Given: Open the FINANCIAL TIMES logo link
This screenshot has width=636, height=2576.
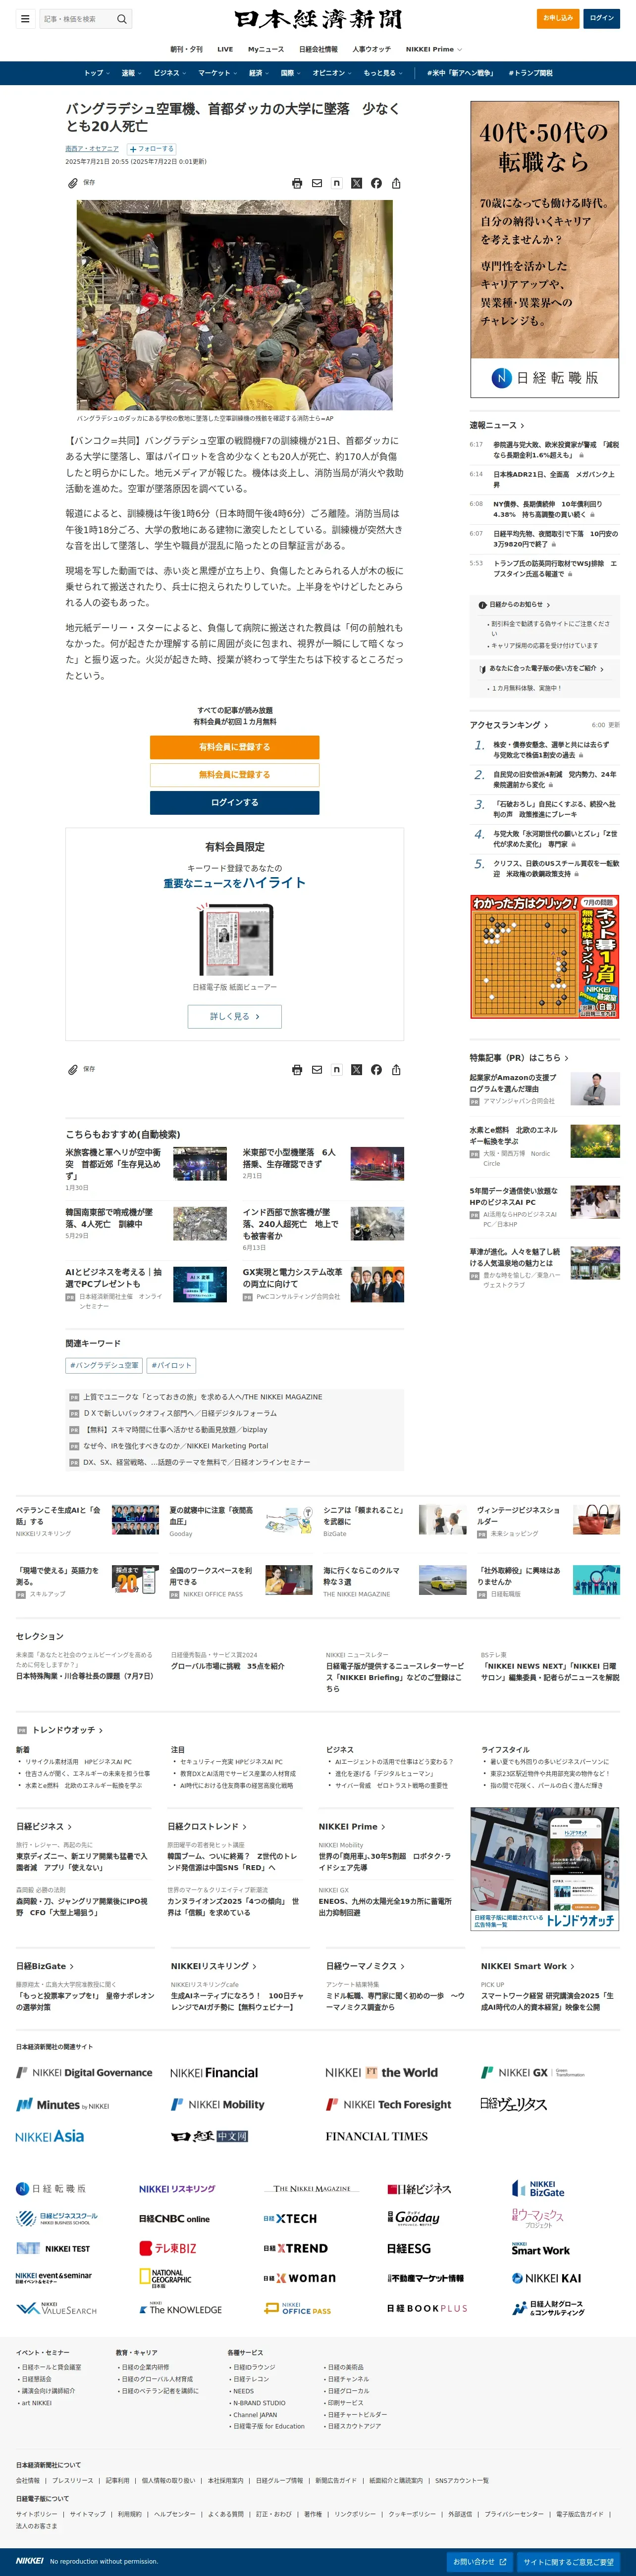Looking at the screenshot, I should [376, 2136].
